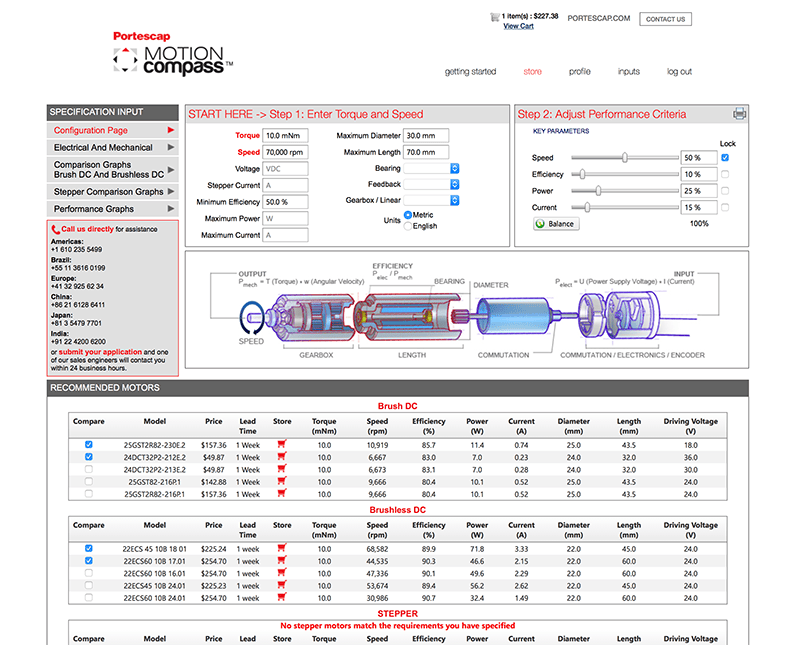Click the View Cart link
This screenshot has height=645, width=800.
pos(518,26)
